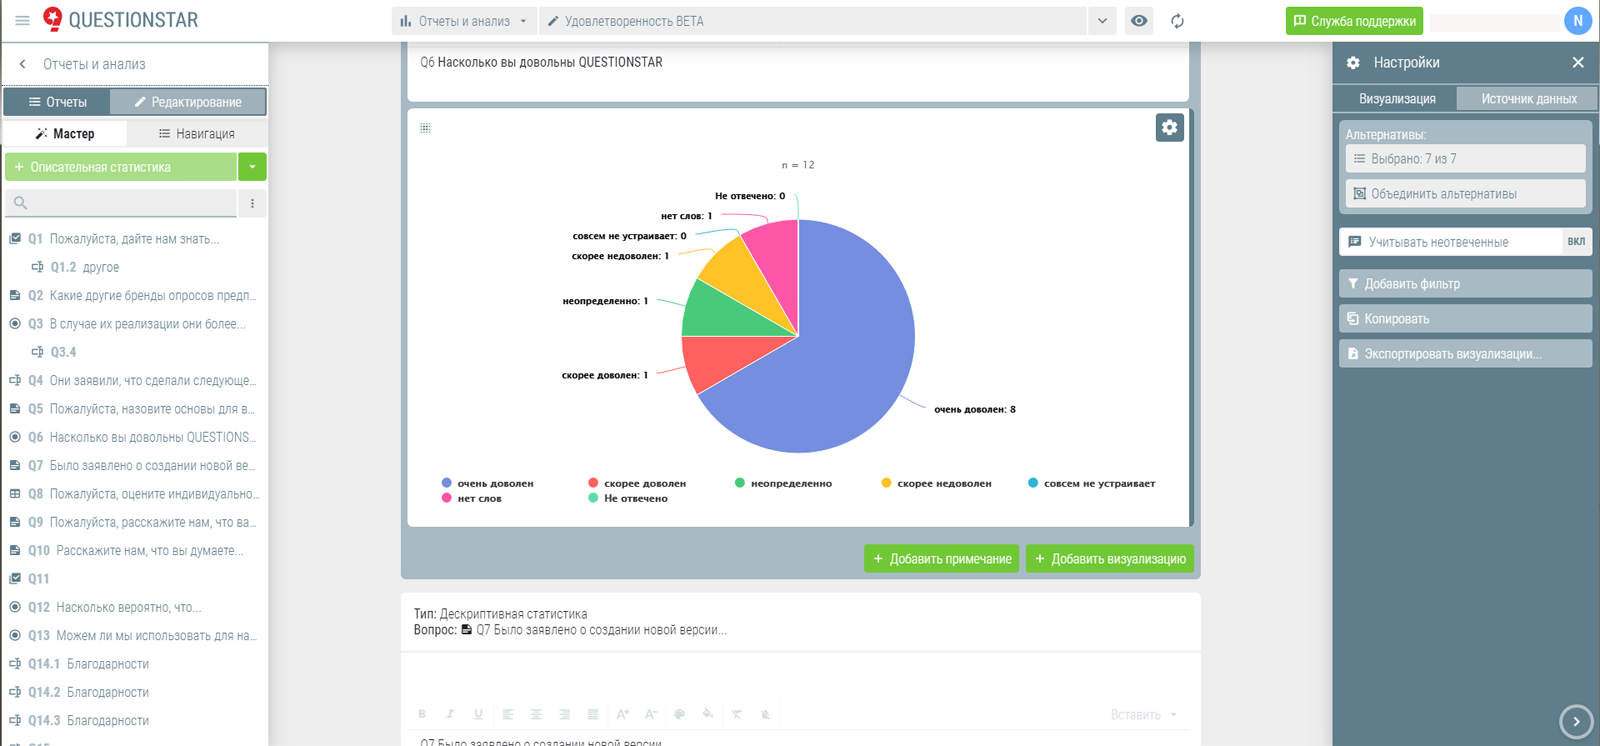Toggle Не отвечено legend series

tap(628, 498)
